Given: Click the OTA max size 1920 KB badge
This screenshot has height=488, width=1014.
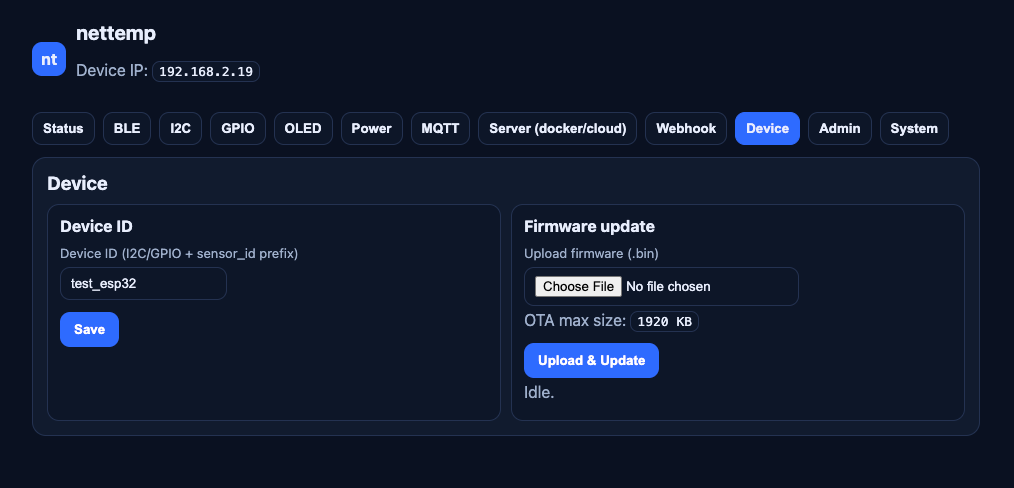Looking at the screenshot, I should [x=664, y=321].
